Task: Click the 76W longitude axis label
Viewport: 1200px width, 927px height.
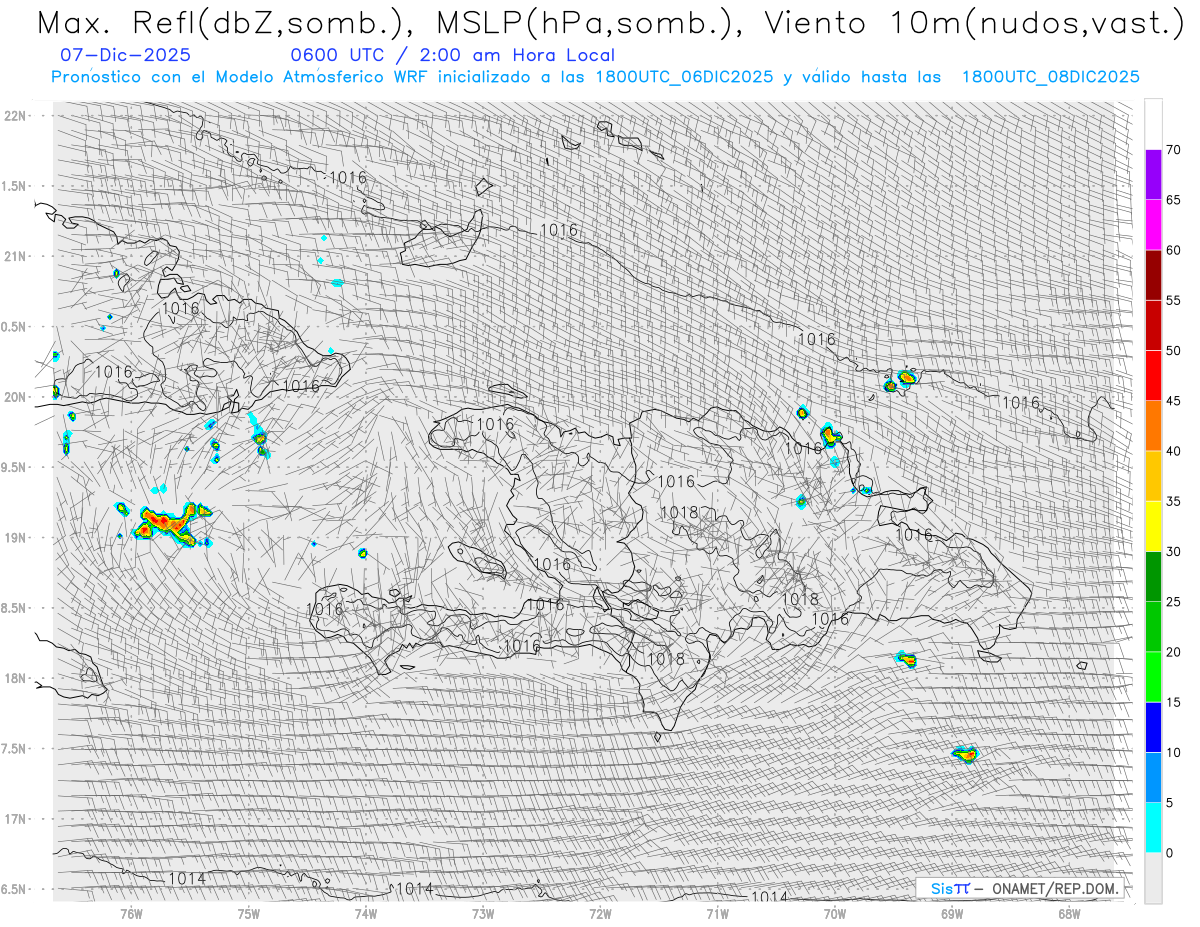Action: (131, 912)
